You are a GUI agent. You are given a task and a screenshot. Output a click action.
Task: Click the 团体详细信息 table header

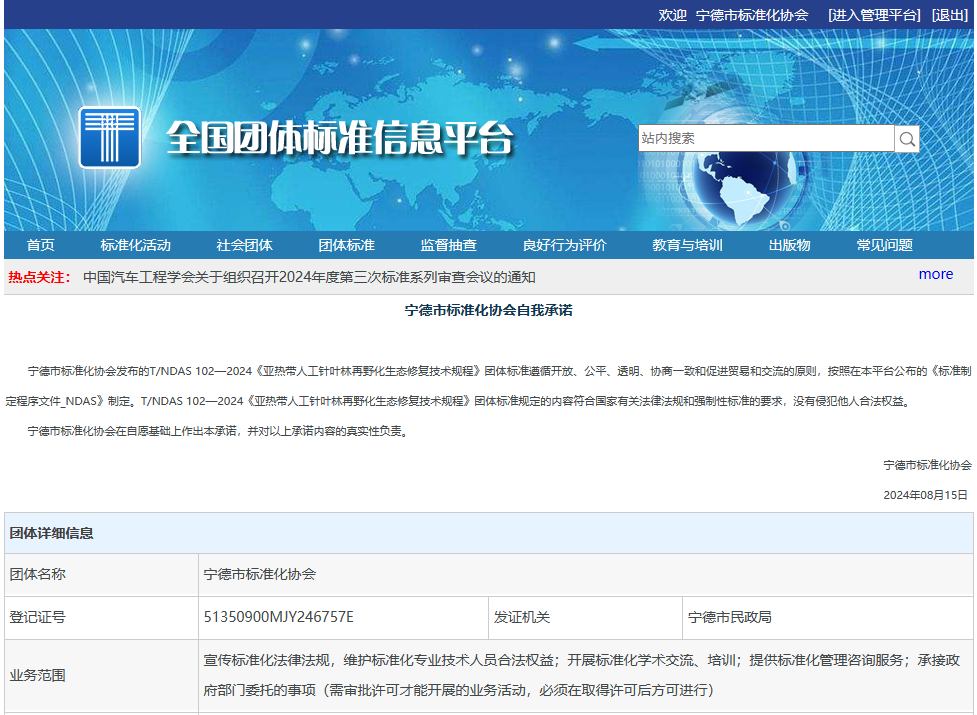pos(52,533)
